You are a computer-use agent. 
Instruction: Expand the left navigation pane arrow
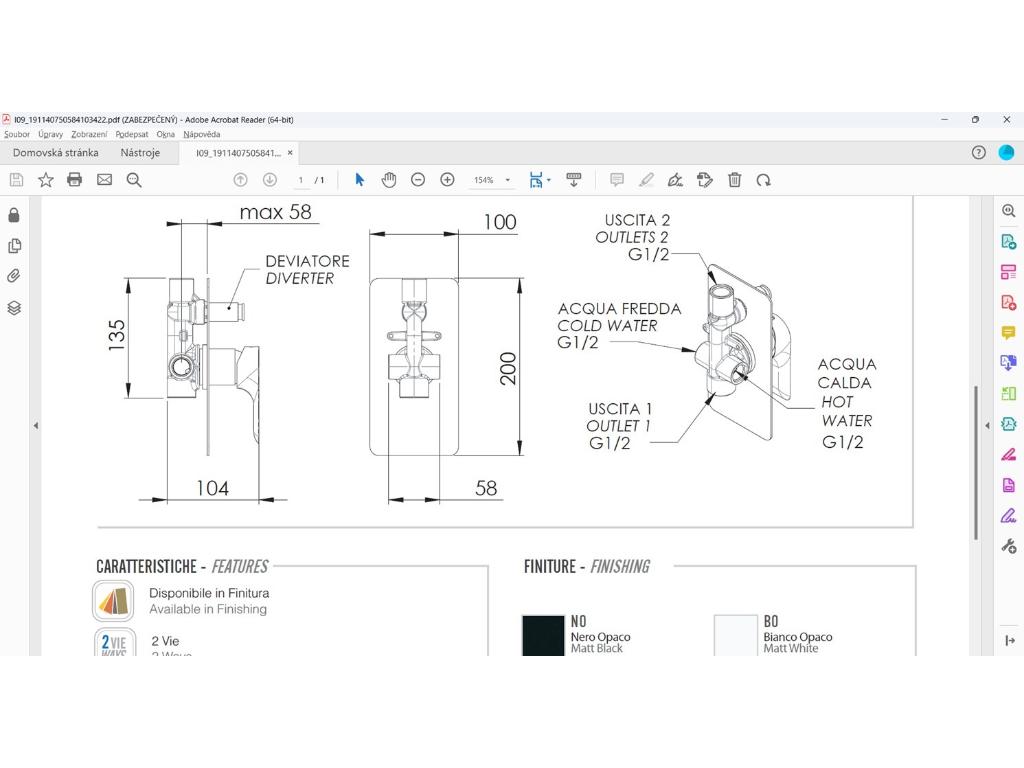pyautogui.click(x=36, y=426)
